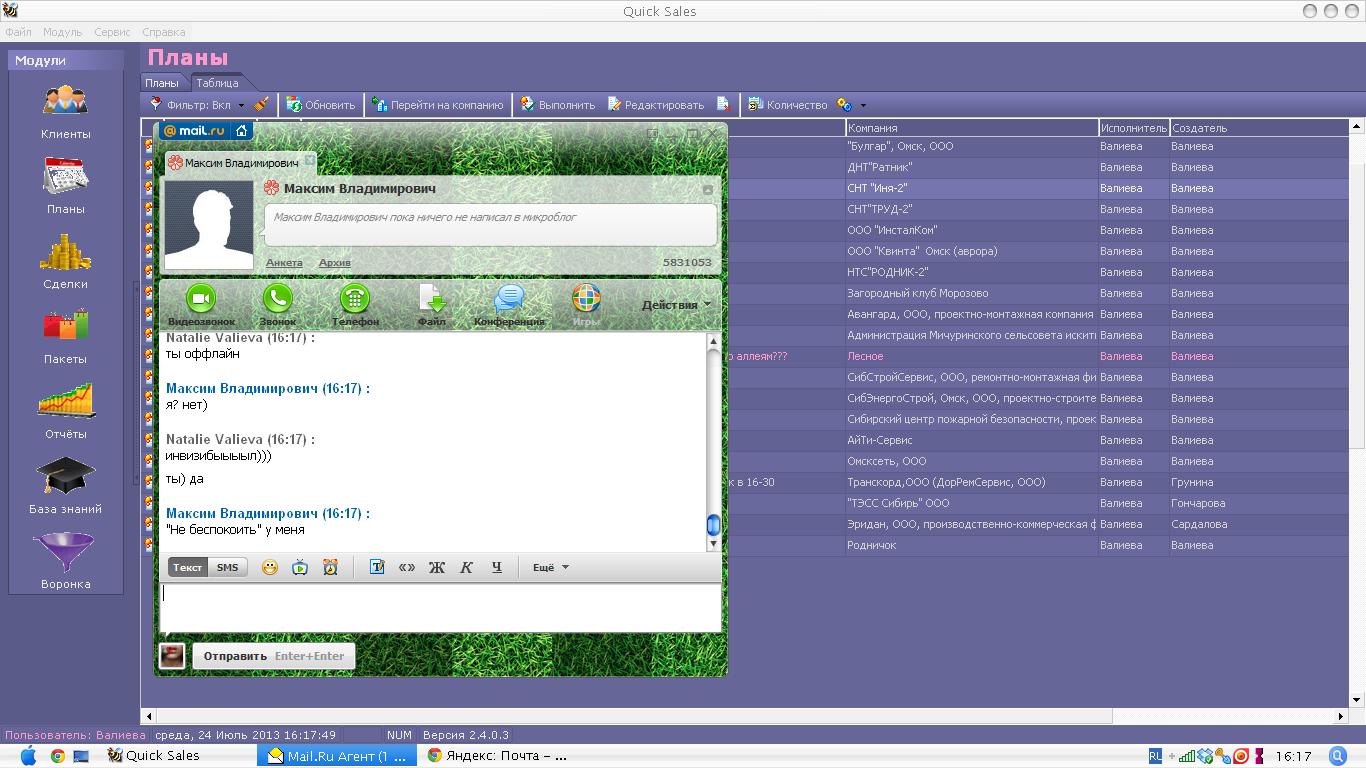Switch to Mail.Ru Агент taskbar item
Image resolution: width=1366 pixels, height=768 pixels.
pos(336,756)
